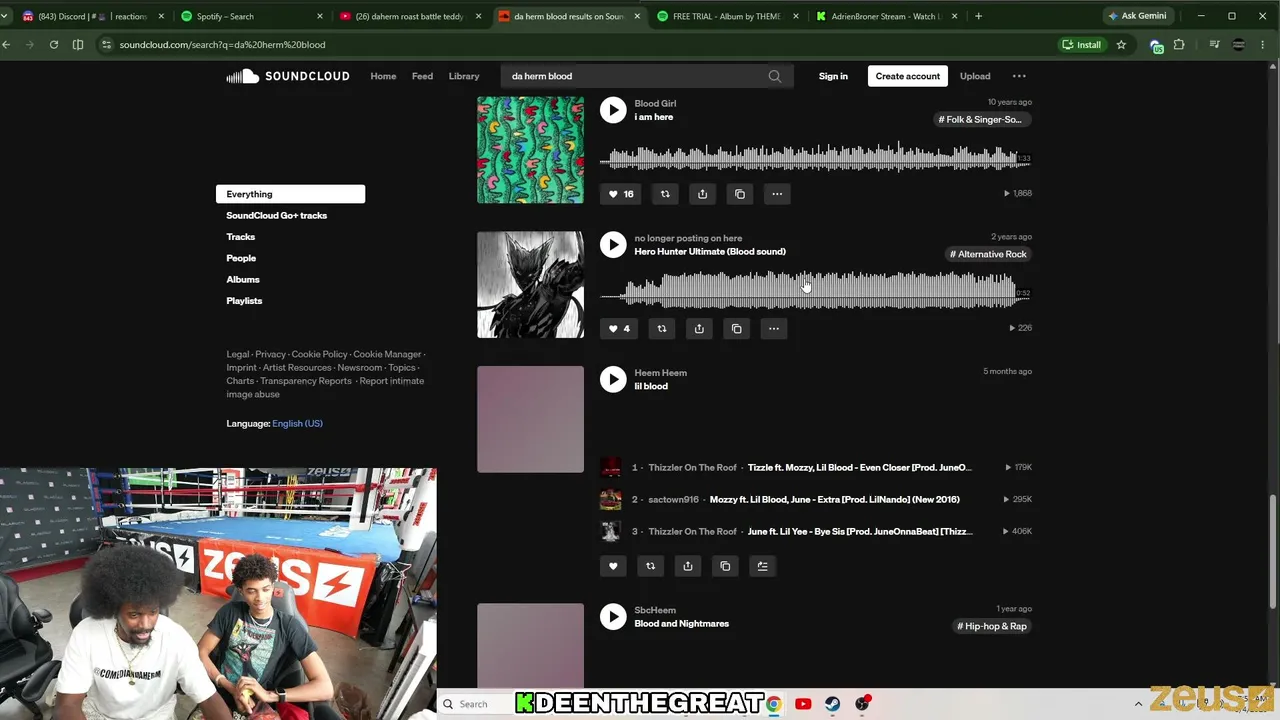Like the 'lil blood' playlist

[613, 566]
